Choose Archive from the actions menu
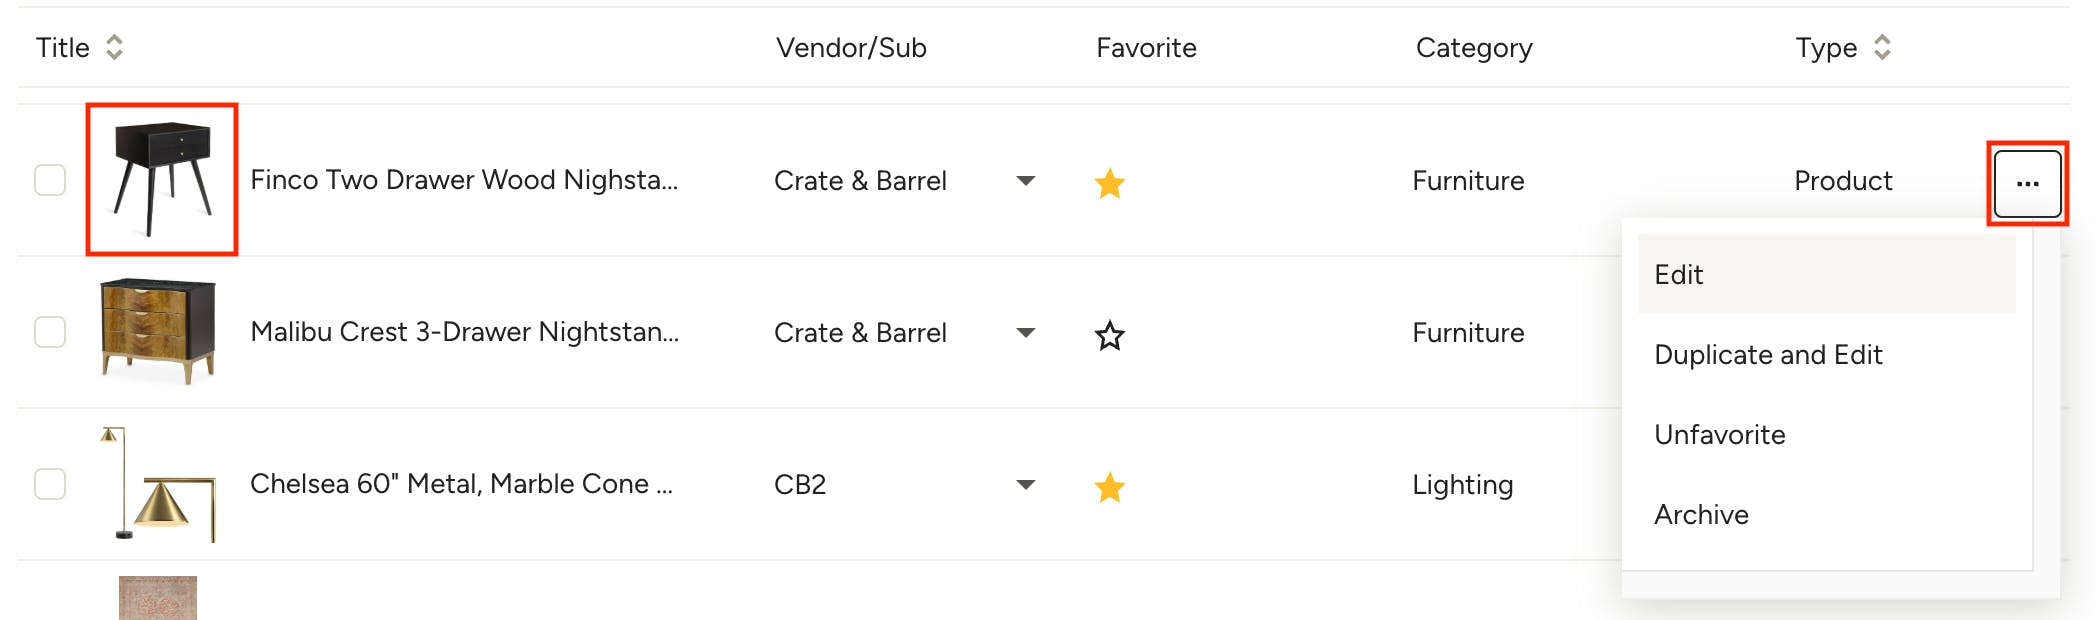Screen dimensions: 2096x620 coord(1701,515)
